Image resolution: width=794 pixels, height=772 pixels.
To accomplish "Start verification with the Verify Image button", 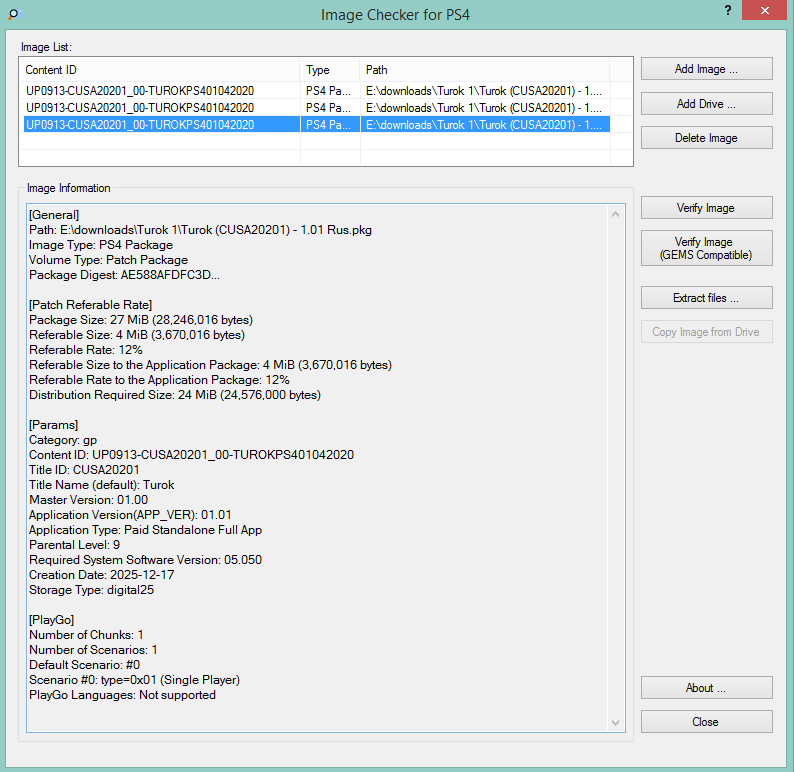I will point(706,208).
